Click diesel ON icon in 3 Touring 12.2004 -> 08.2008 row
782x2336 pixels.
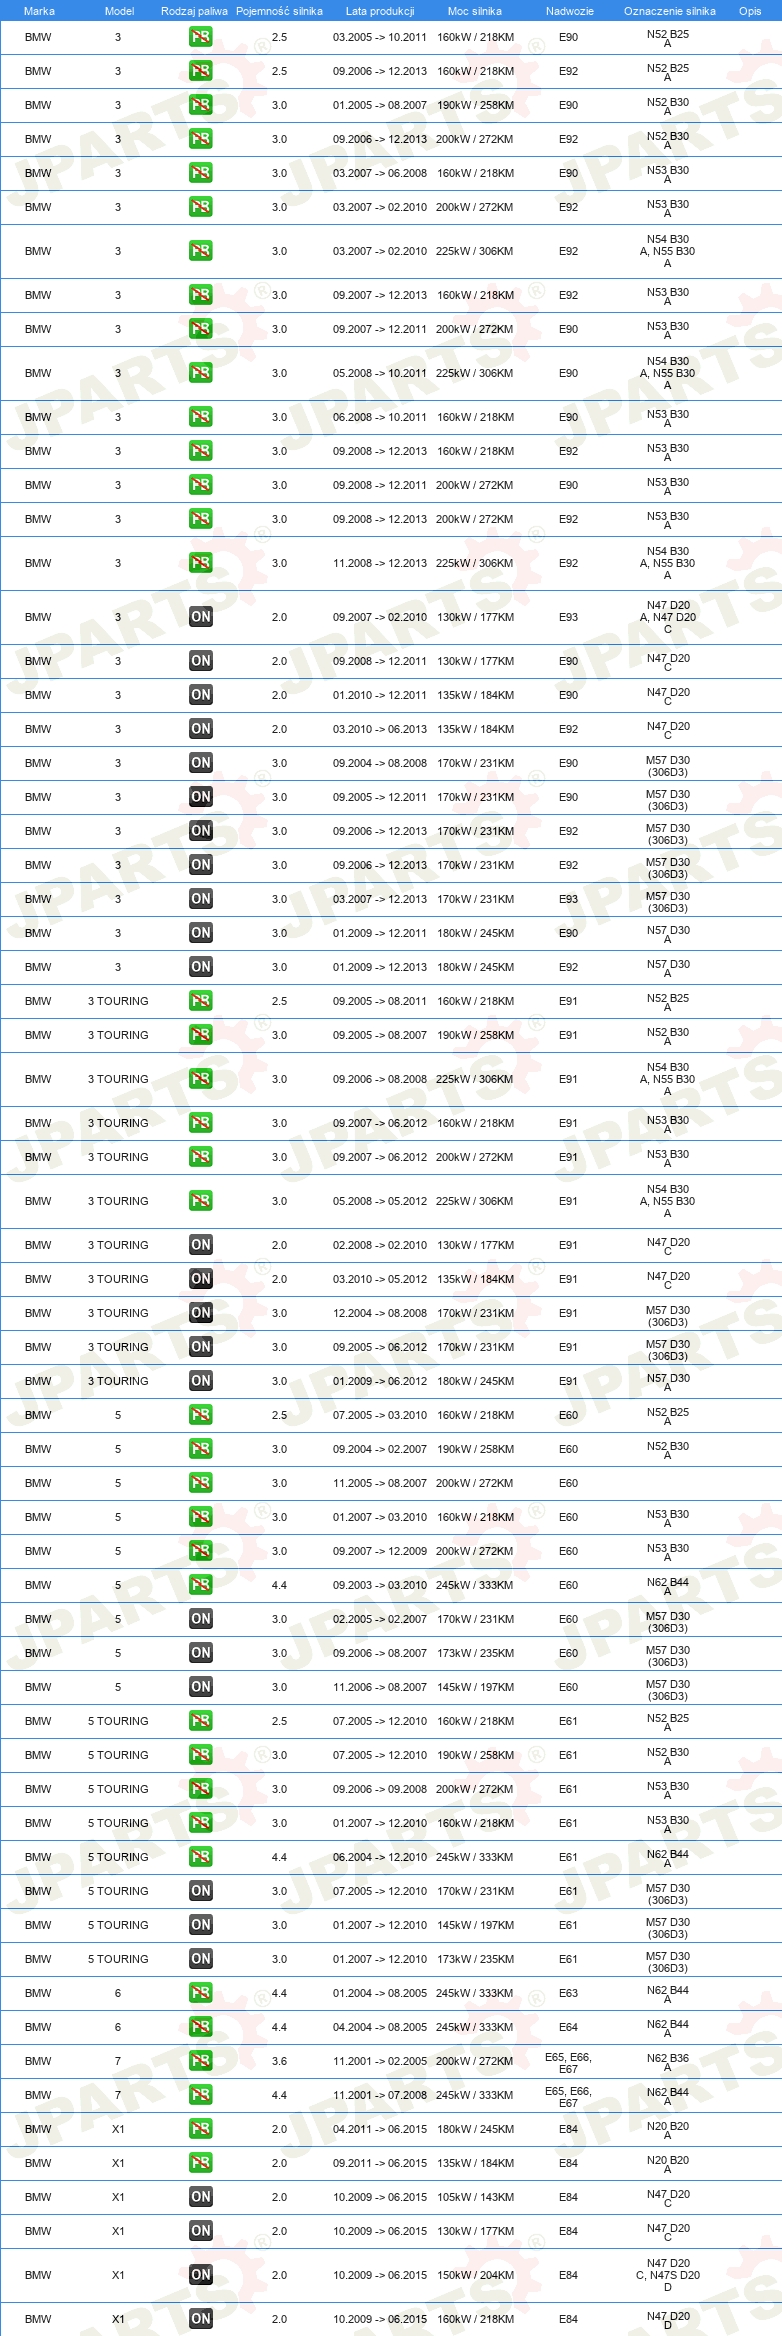pos(200,1313)
